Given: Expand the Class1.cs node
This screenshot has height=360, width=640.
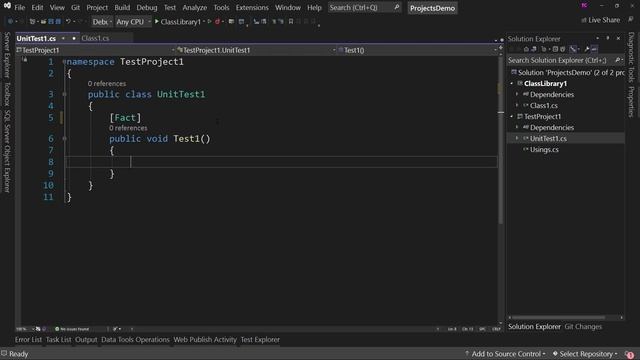Looking at the screenshot, I should (517, 105).
